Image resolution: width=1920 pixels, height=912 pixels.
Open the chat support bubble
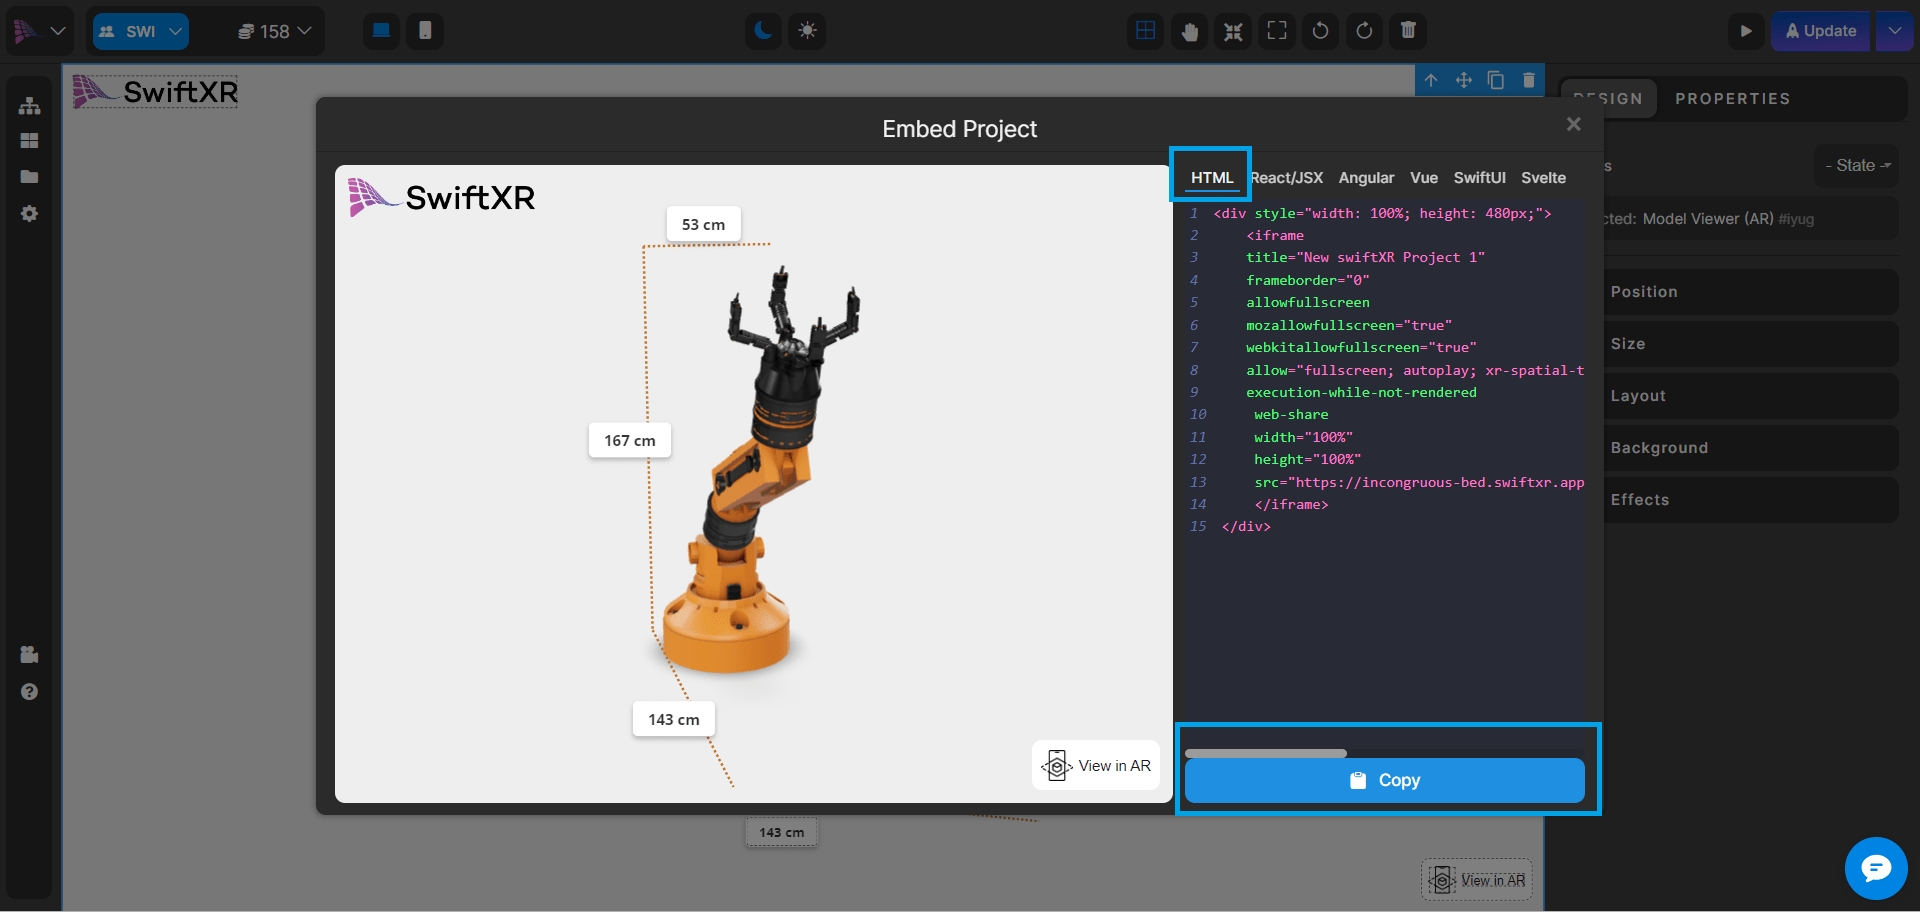[x=1875, y=867]
